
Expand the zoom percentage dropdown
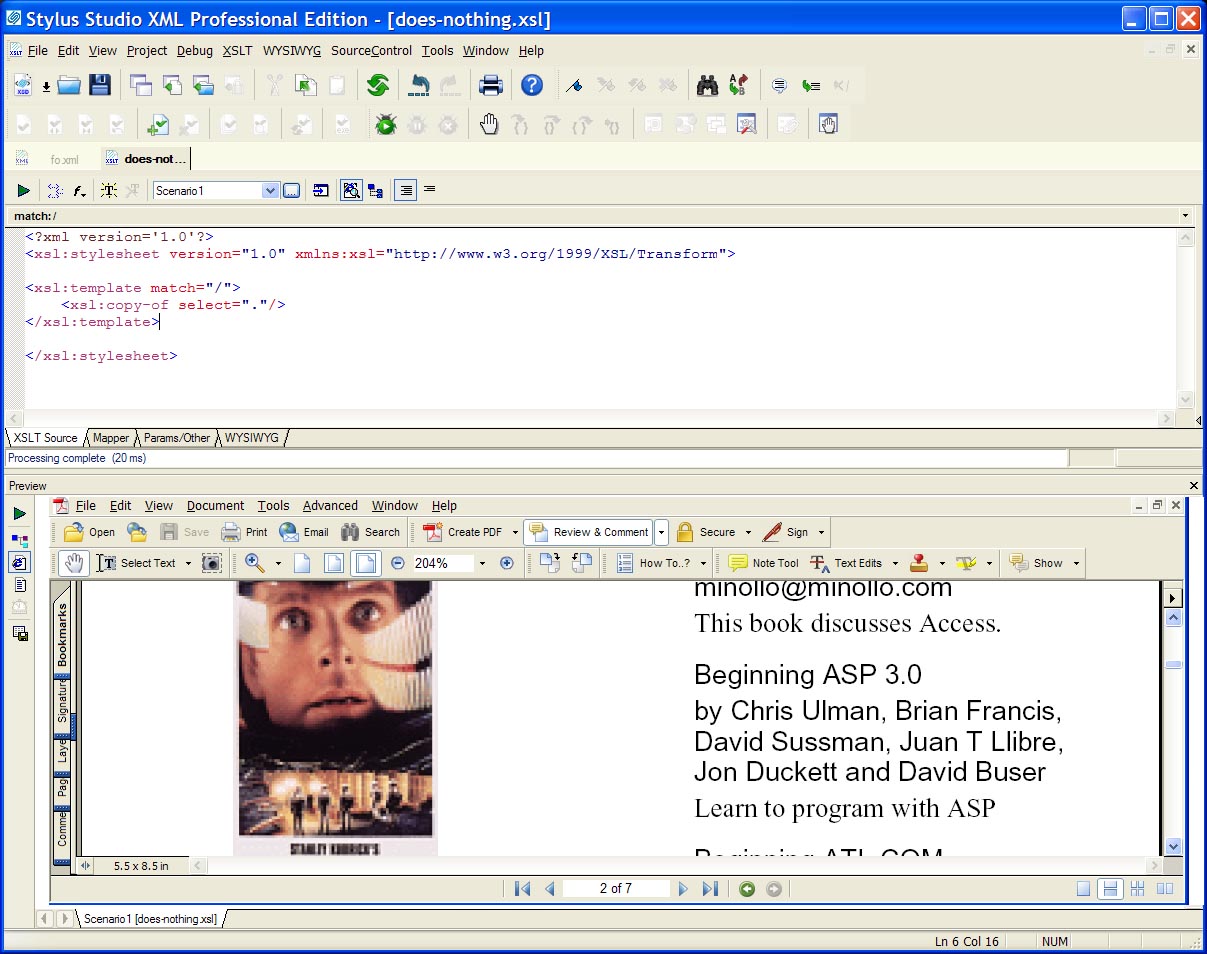pyautogui.click(x=482, y=564)
